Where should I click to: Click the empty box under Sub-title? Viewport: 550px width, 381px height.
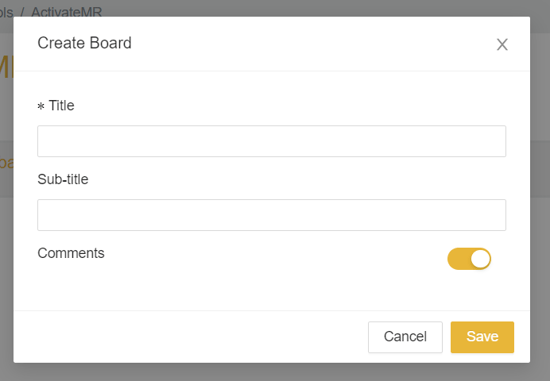click(x=271, y=215)
